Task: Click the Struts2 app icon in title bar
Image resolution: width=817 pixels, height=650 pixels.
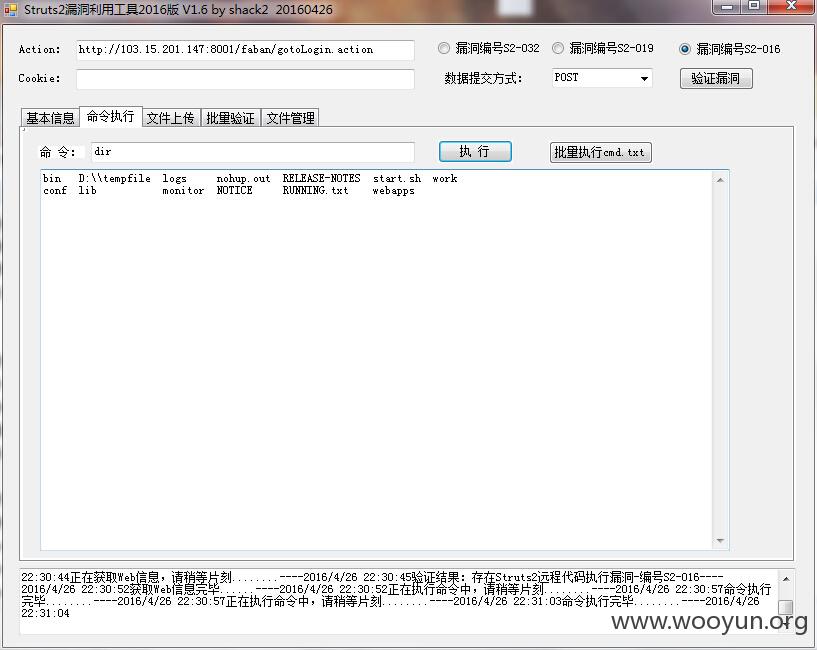Action: coord(10,9)
